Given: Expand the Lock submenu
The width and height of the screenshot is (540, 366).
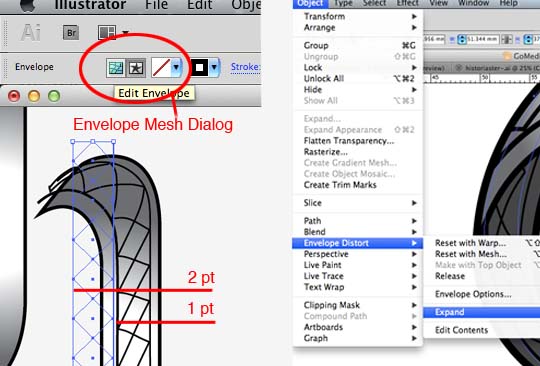Looking at the screenshot, I should [x=358, y=67].
